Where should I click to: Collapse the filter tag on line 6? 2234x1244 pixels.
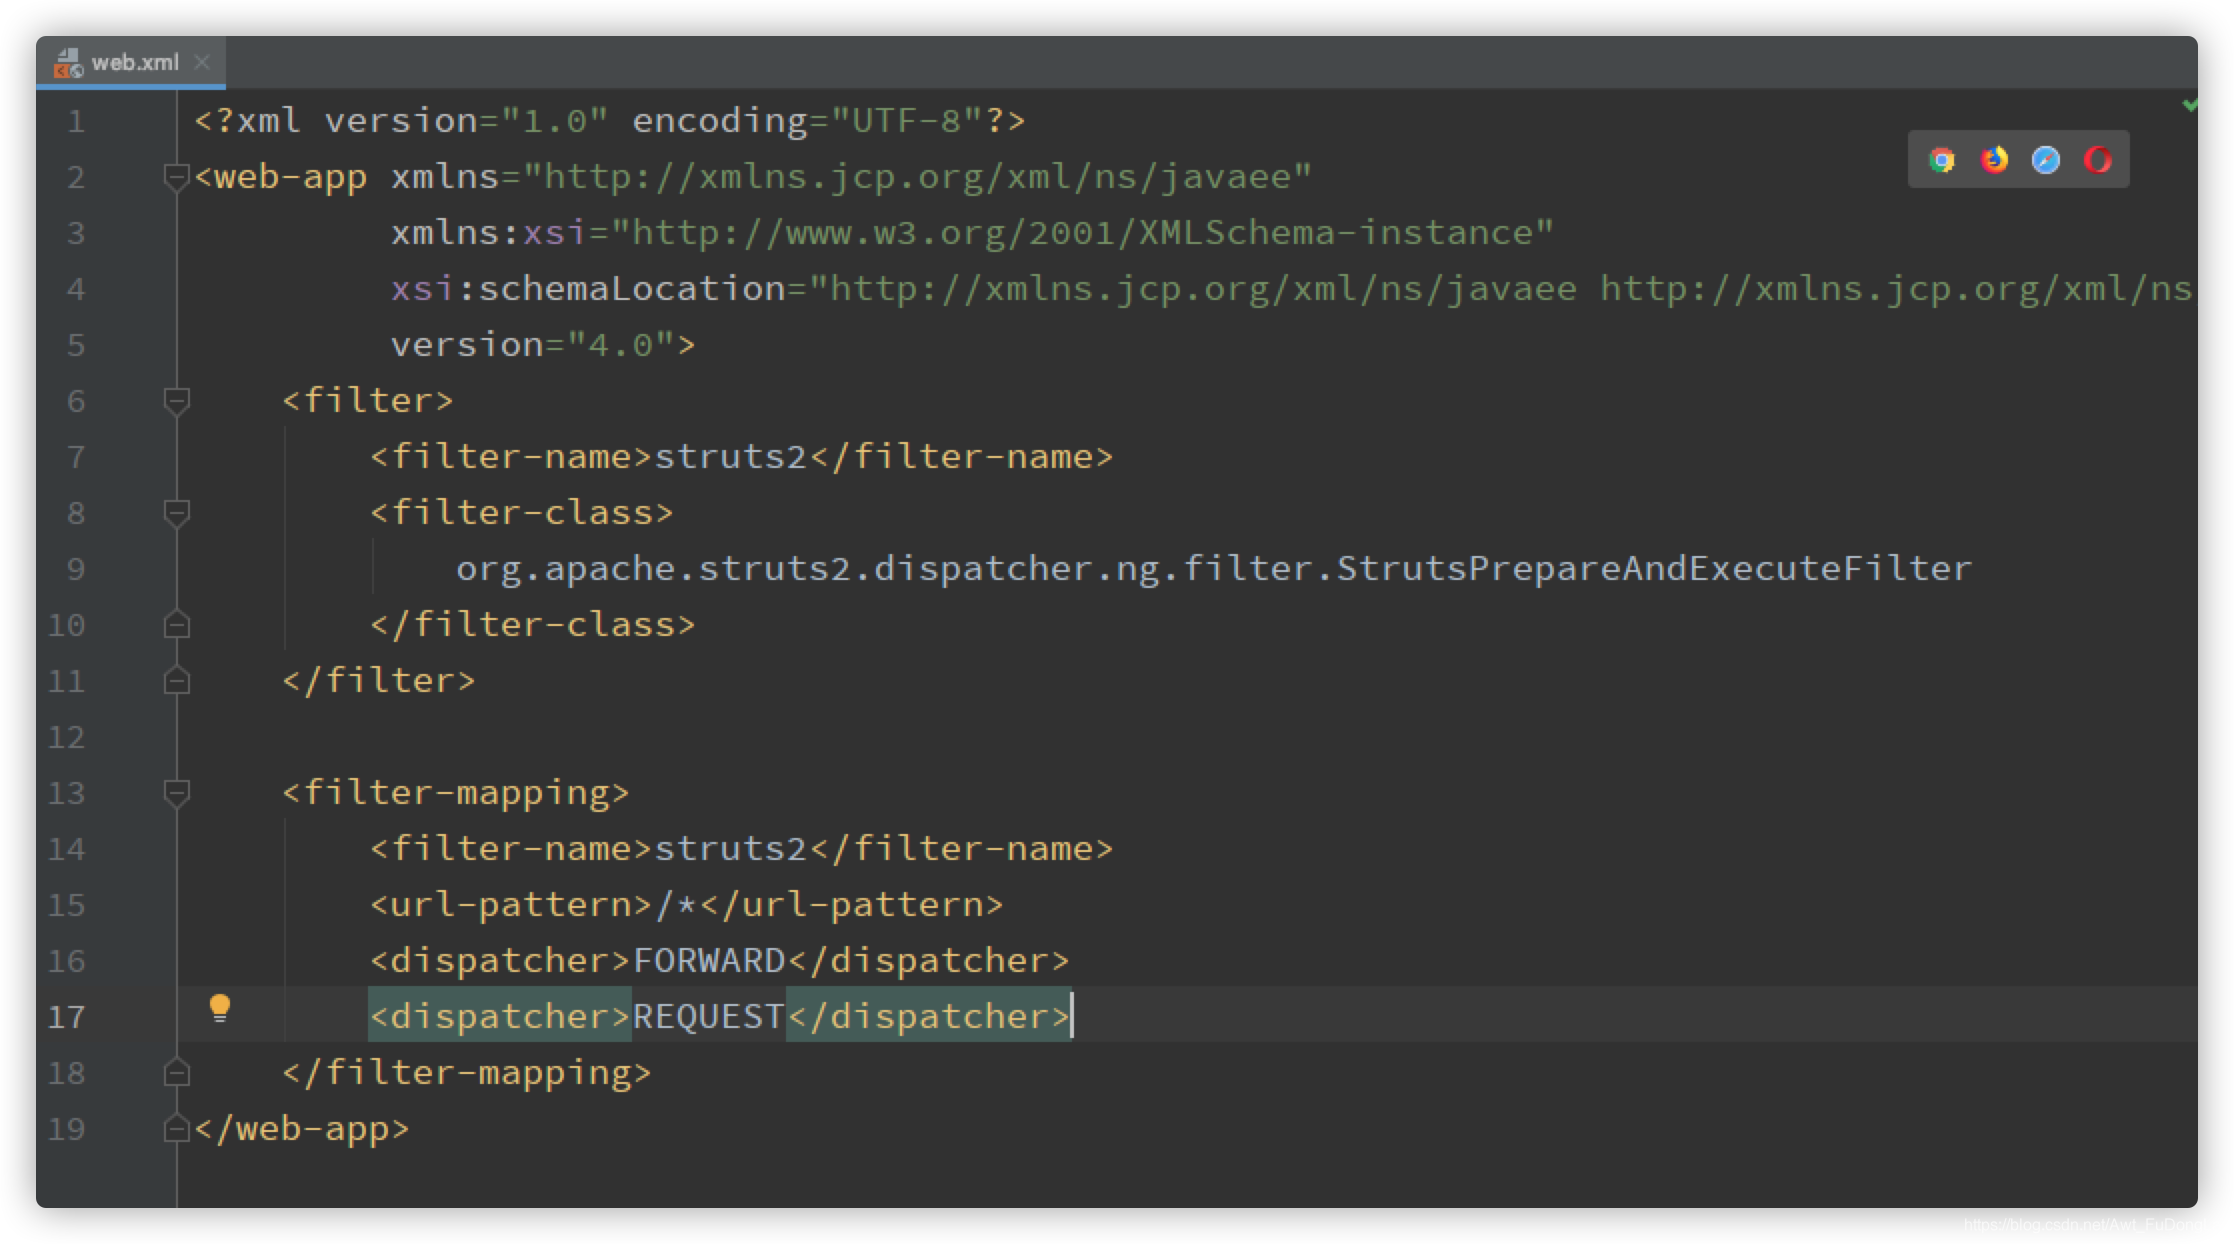176,402
